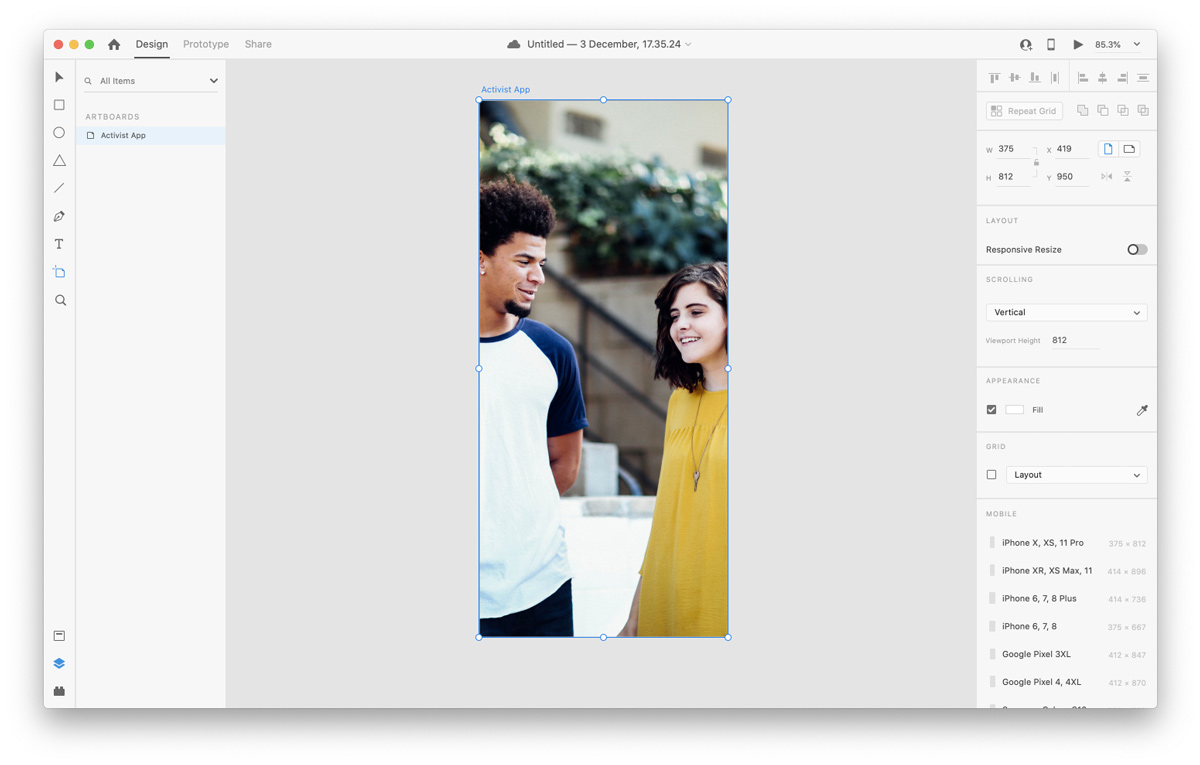Choose the Text tool
The image size is (1200, 765).
(x=59, y=244)
